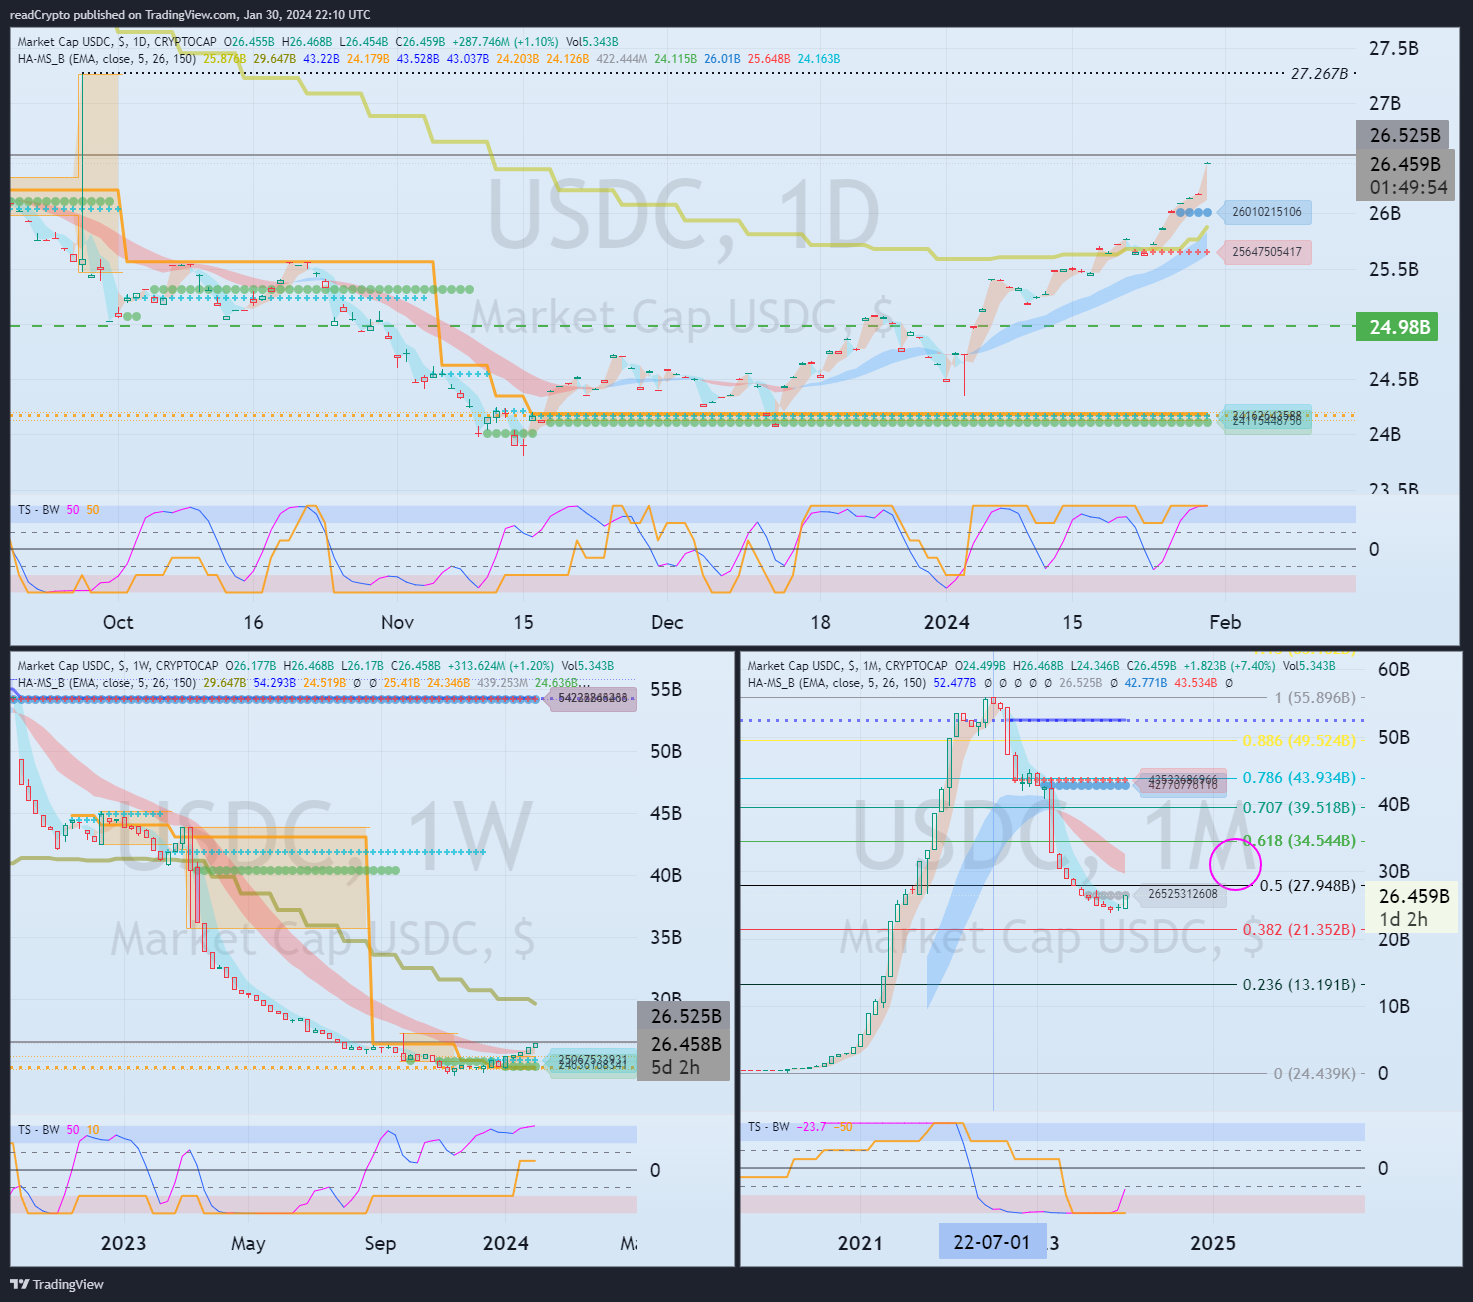This screenshot has height=1302, width=1473.
Task: Click '2024' on the 1D time axis
Action: pos(946,622)
